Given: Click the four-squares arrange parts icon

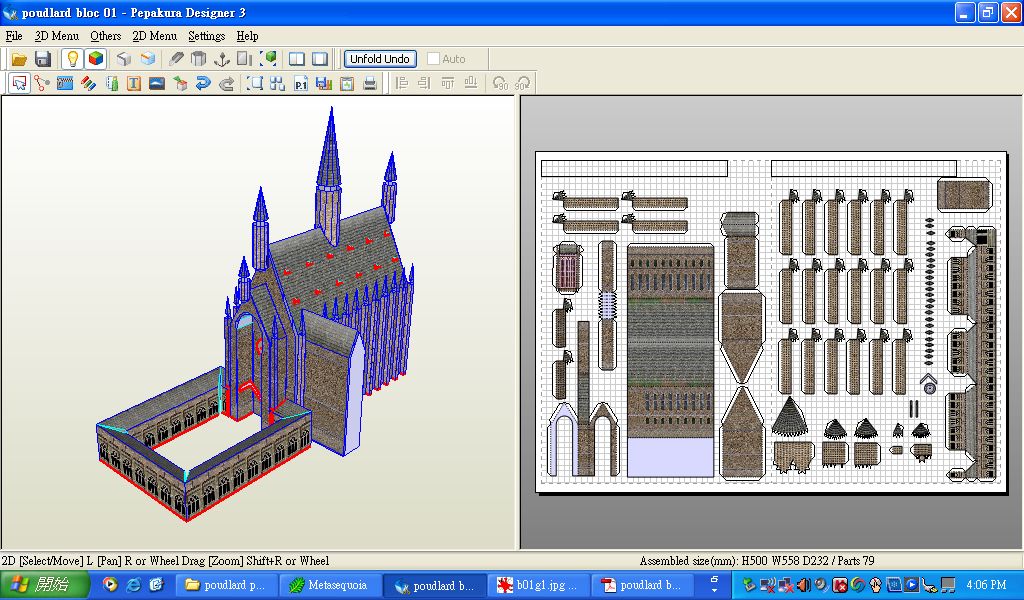Looking at the screenshot, I should pyautogui.click(x=278, y=84).
